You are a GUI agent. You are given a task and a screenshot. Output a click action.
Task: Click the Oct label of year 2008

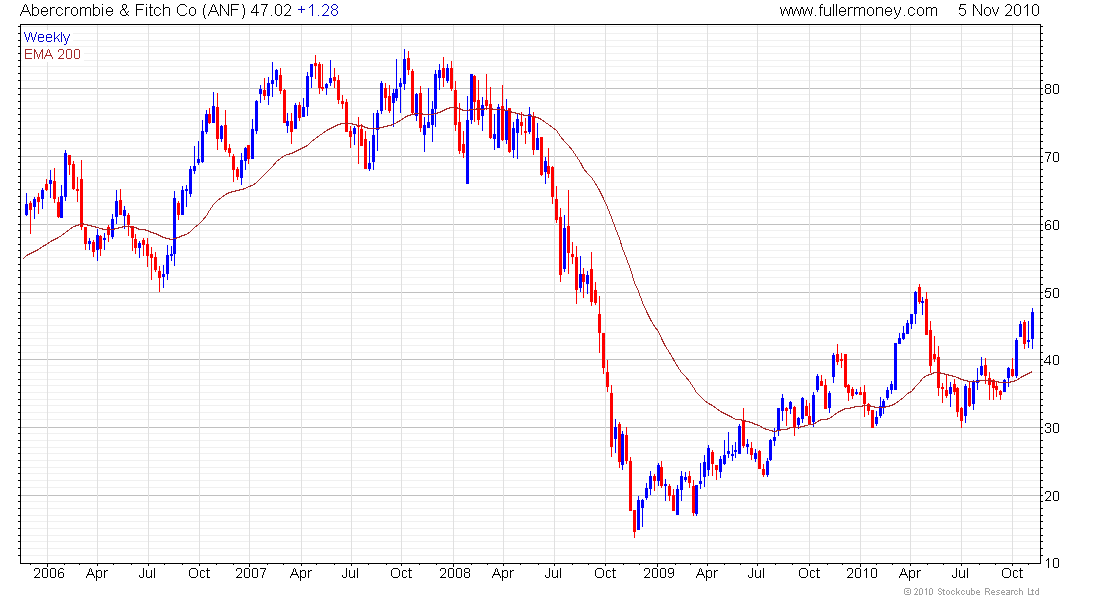605,573
